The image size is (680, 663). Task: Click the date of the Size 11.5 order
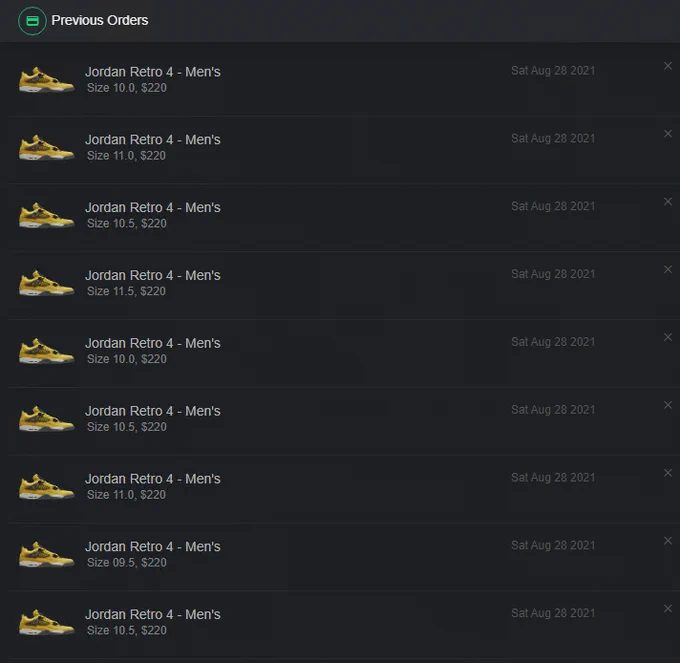pos(553,274)
